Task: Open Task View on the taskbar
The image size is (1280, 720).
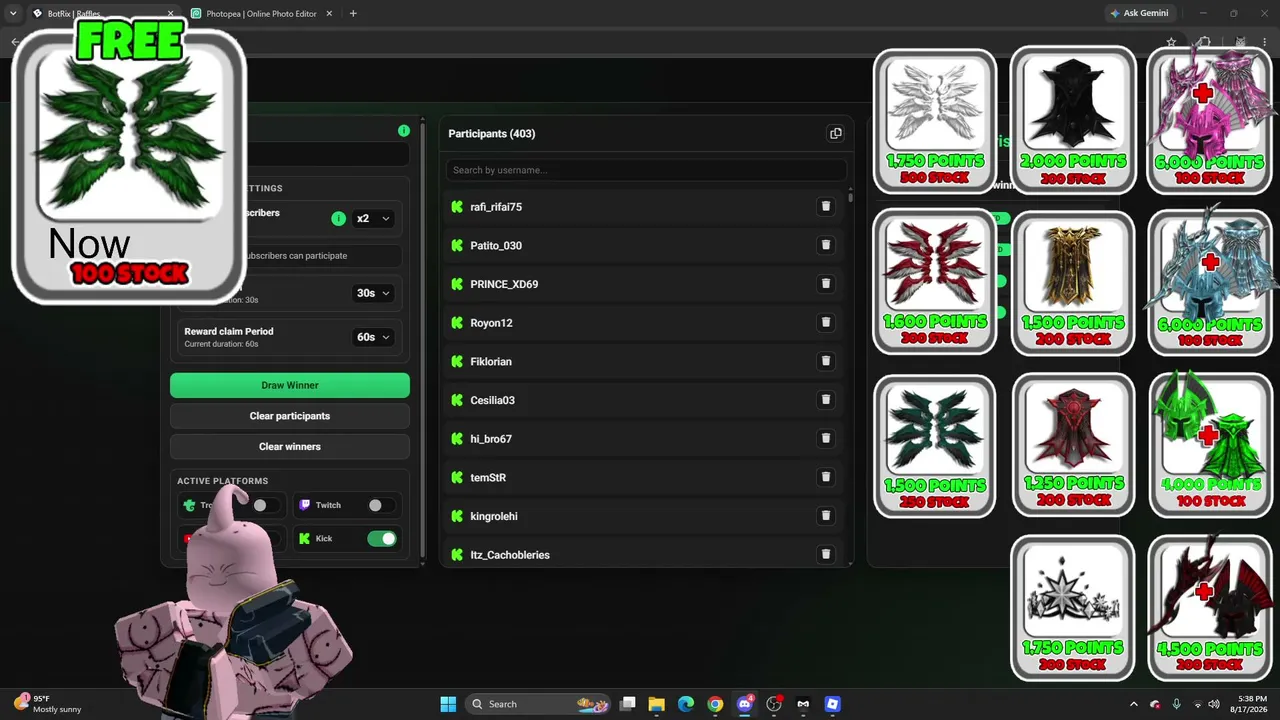Action: click(x=627, y=704)
